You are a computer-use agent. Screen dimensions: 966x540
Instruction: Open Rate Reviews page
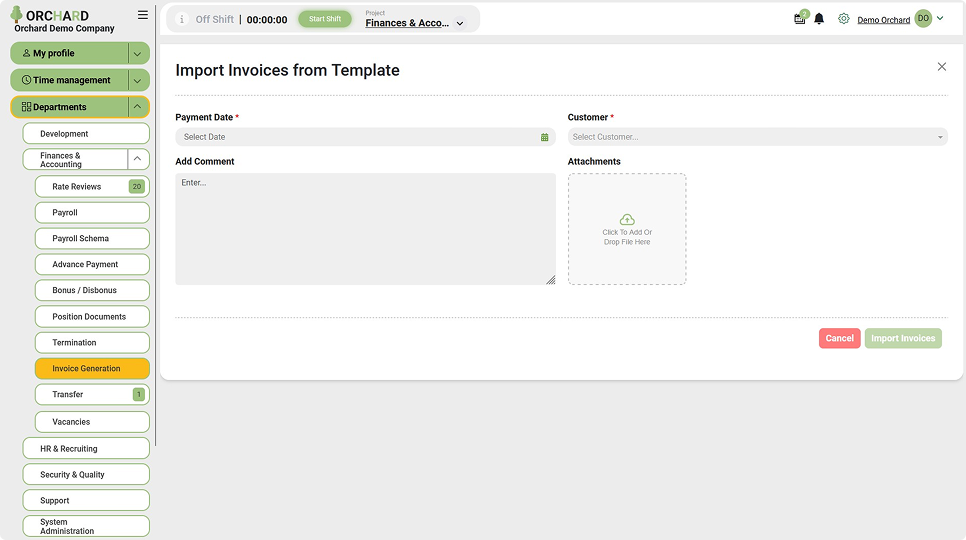click(92, 187)
